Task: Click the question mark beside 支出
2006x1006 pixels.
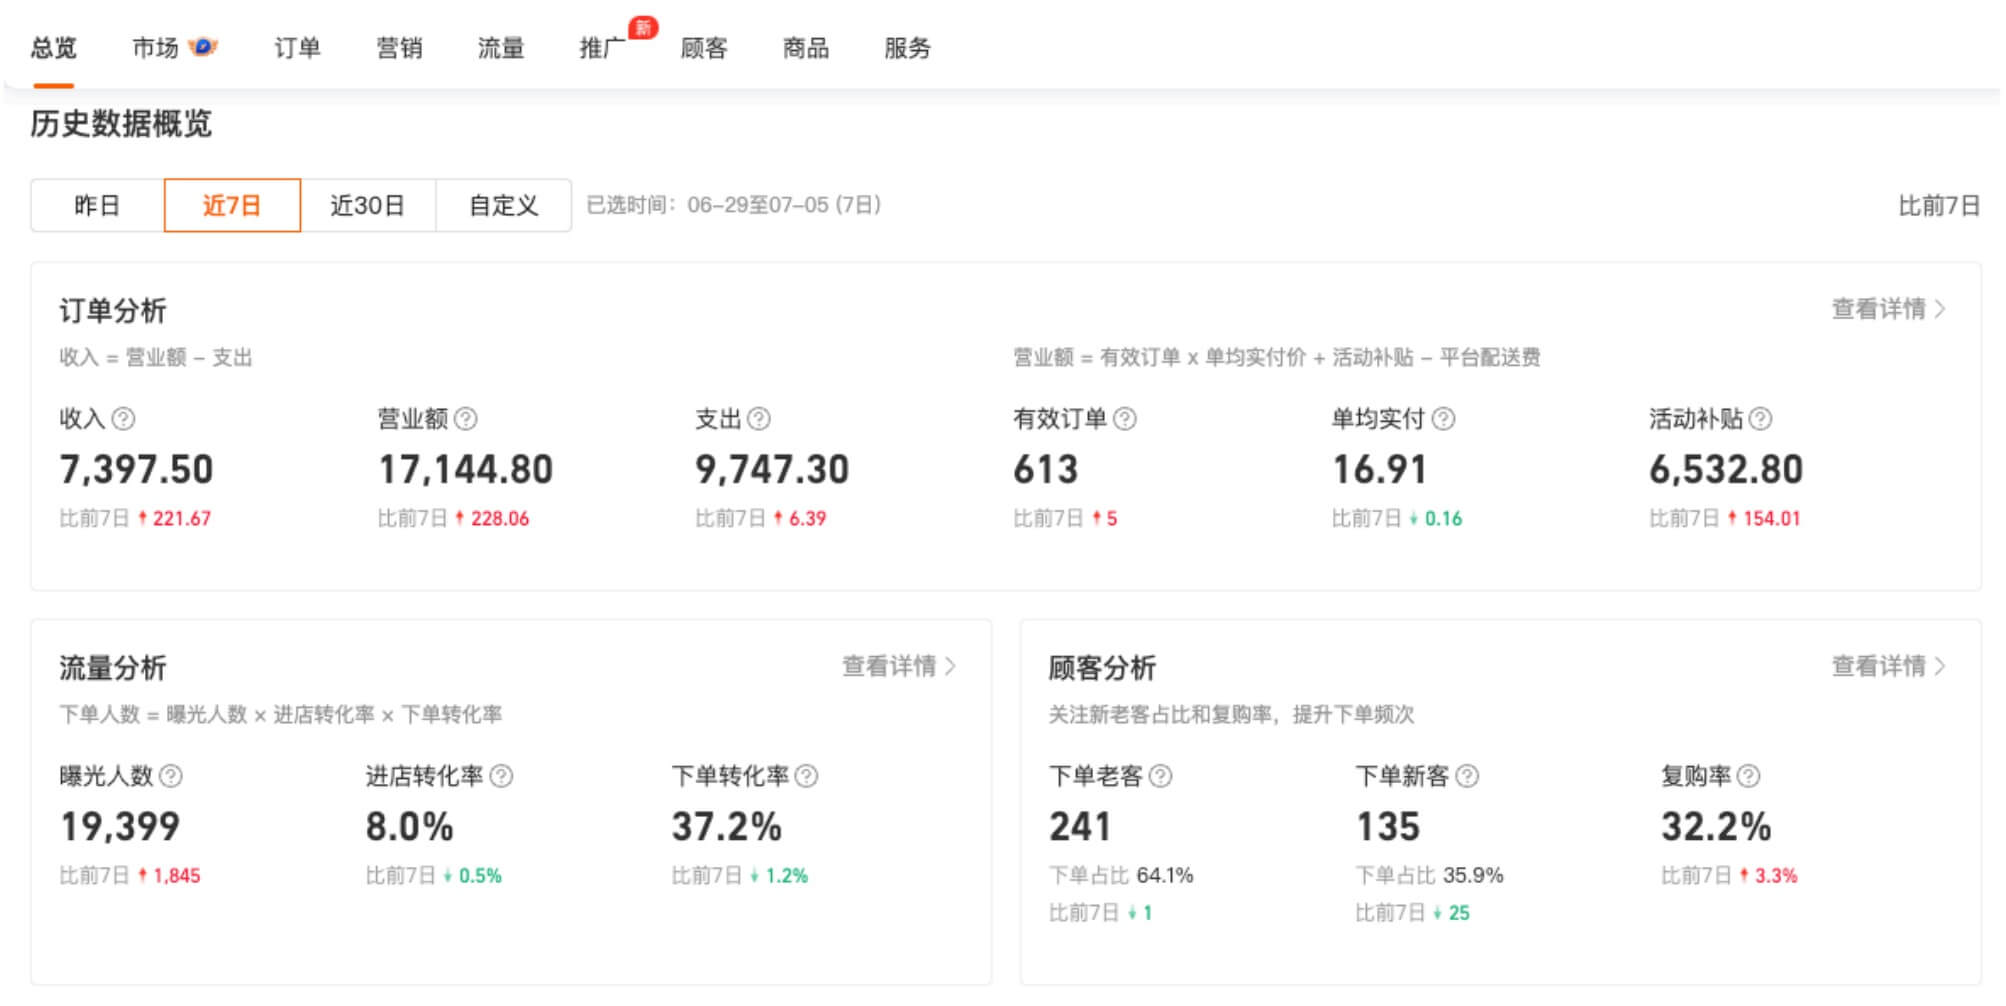Action: [x=759, y=419]
